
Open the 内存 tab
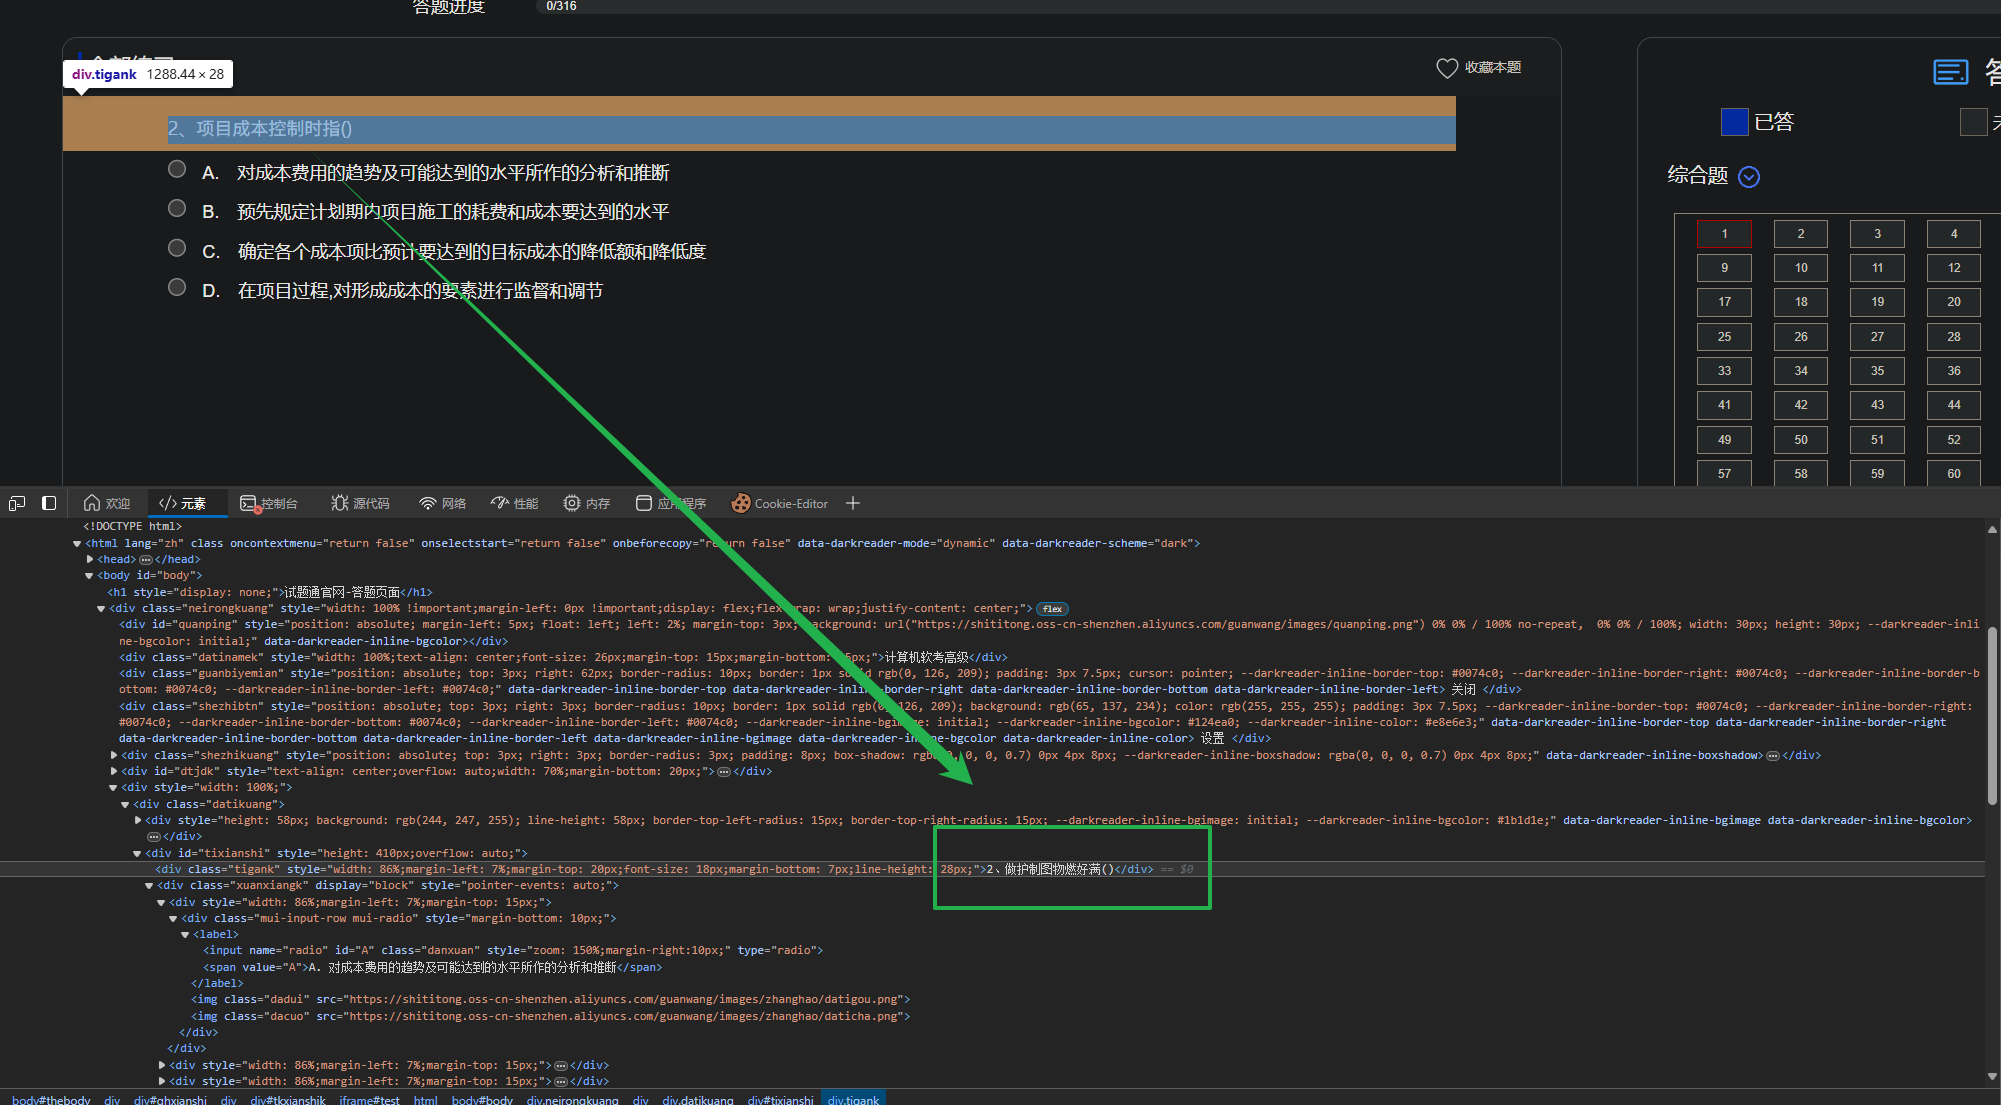pos(587,503)
